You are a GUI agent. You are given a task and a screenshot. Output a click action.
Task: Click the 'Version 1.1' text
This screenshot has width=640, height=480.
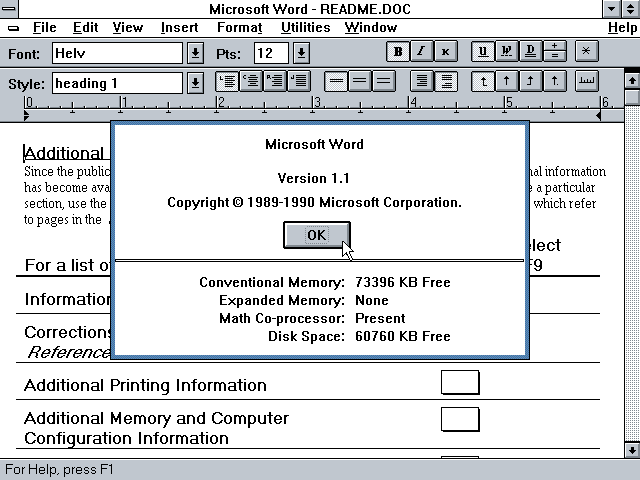coord(313,178)
